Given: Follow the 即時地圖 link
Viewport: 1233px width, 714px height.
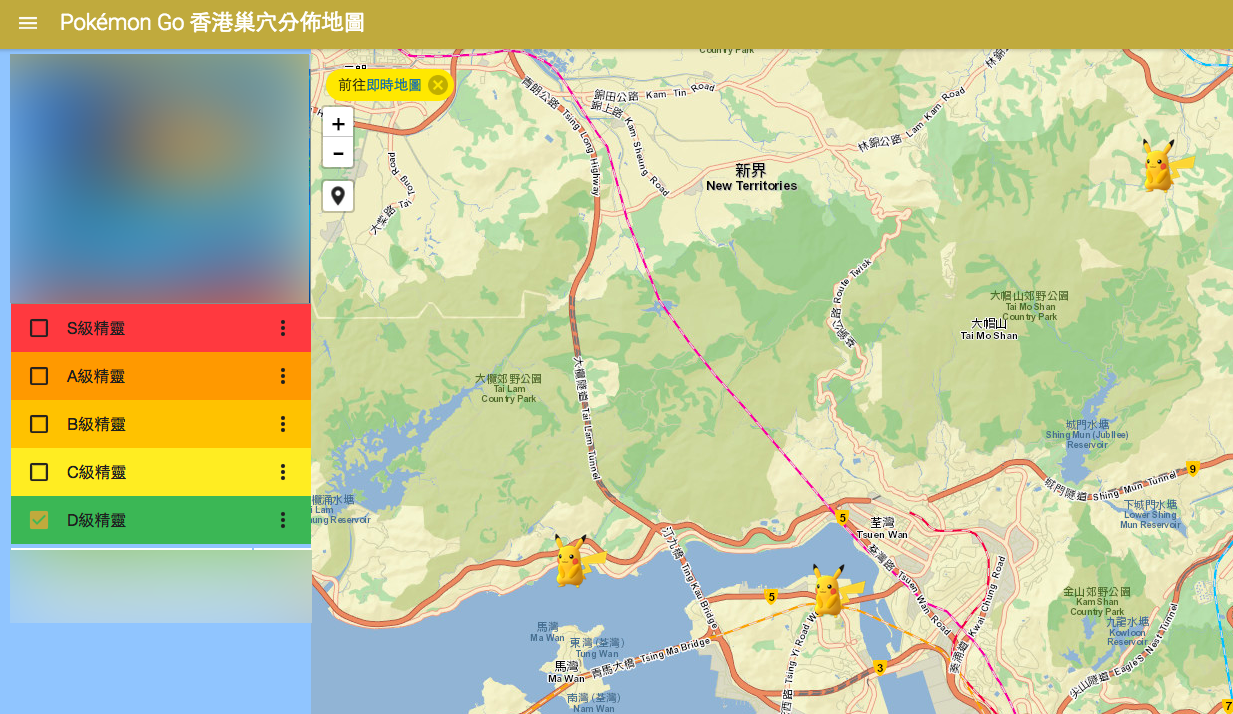Looking at the screenshot, I should [394, 85].
